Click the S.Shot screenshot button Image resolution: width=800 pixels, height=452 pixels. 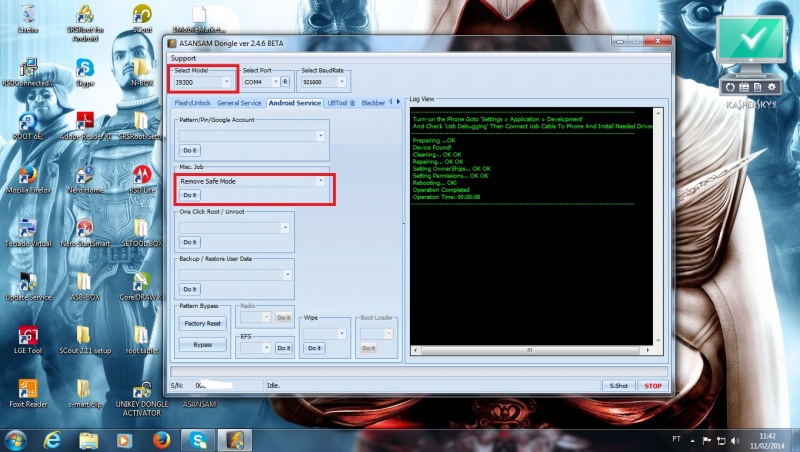(x=618, y=386)
